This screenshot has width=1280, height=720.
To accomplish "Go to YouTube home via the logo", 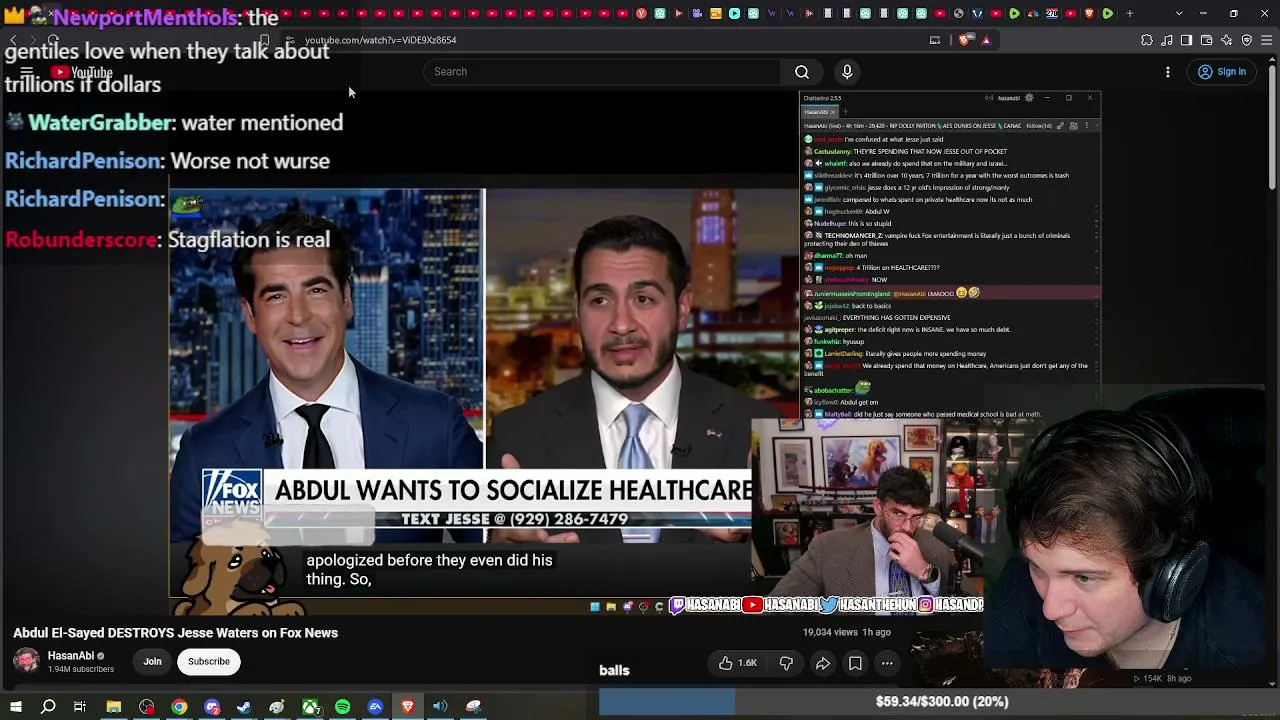I will click(x=82, y=72).
